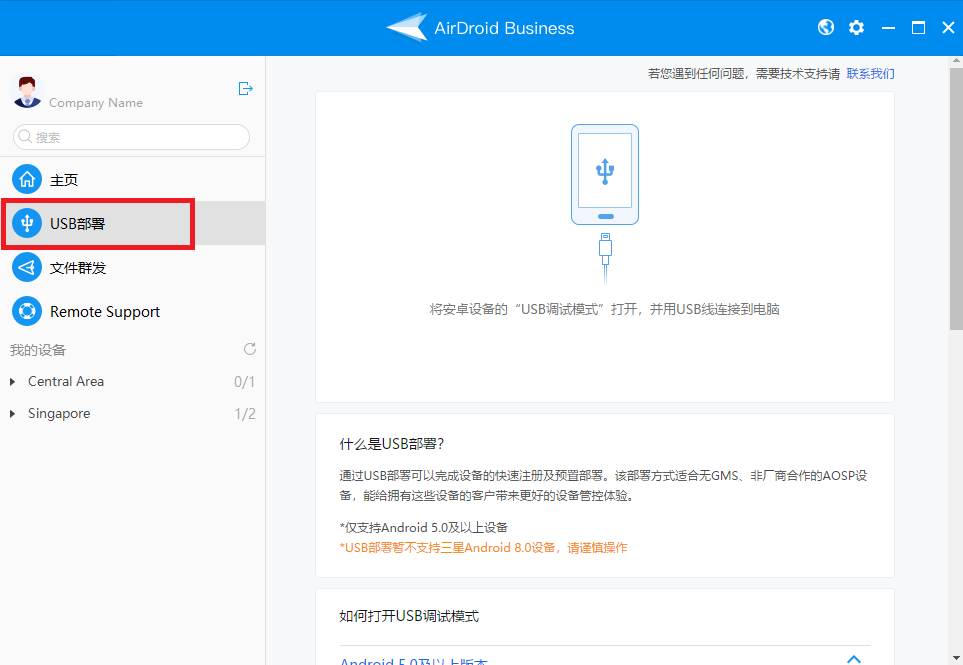Screen dimensions: 963x665
Task: Open the 文件群发 menu item
Action: pos(133,267)
